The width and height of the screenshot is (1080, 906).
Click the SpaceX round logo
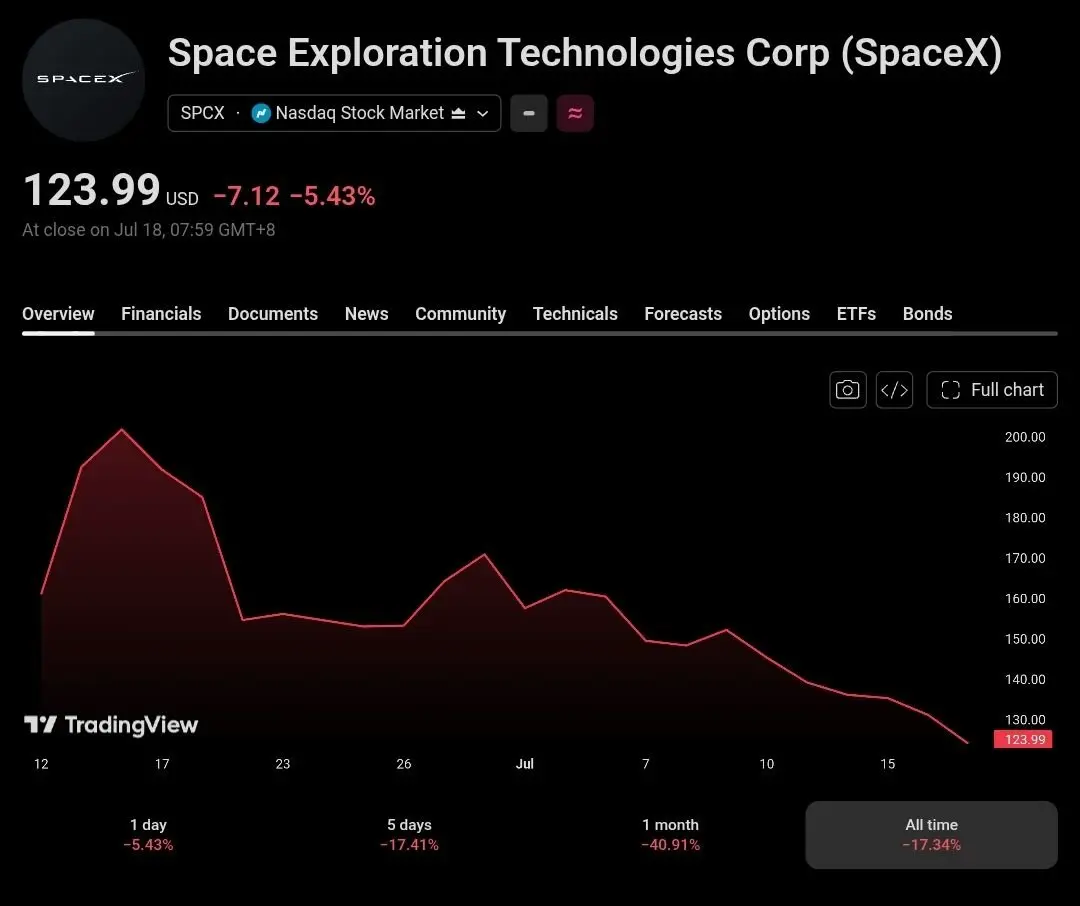coord(83,80)
